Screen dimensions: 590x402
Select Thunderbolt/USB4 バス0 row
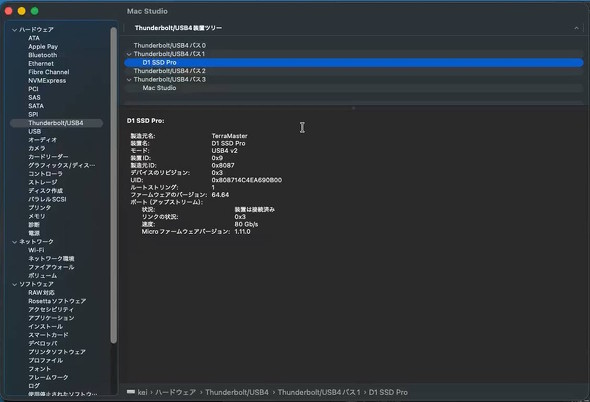353,46
